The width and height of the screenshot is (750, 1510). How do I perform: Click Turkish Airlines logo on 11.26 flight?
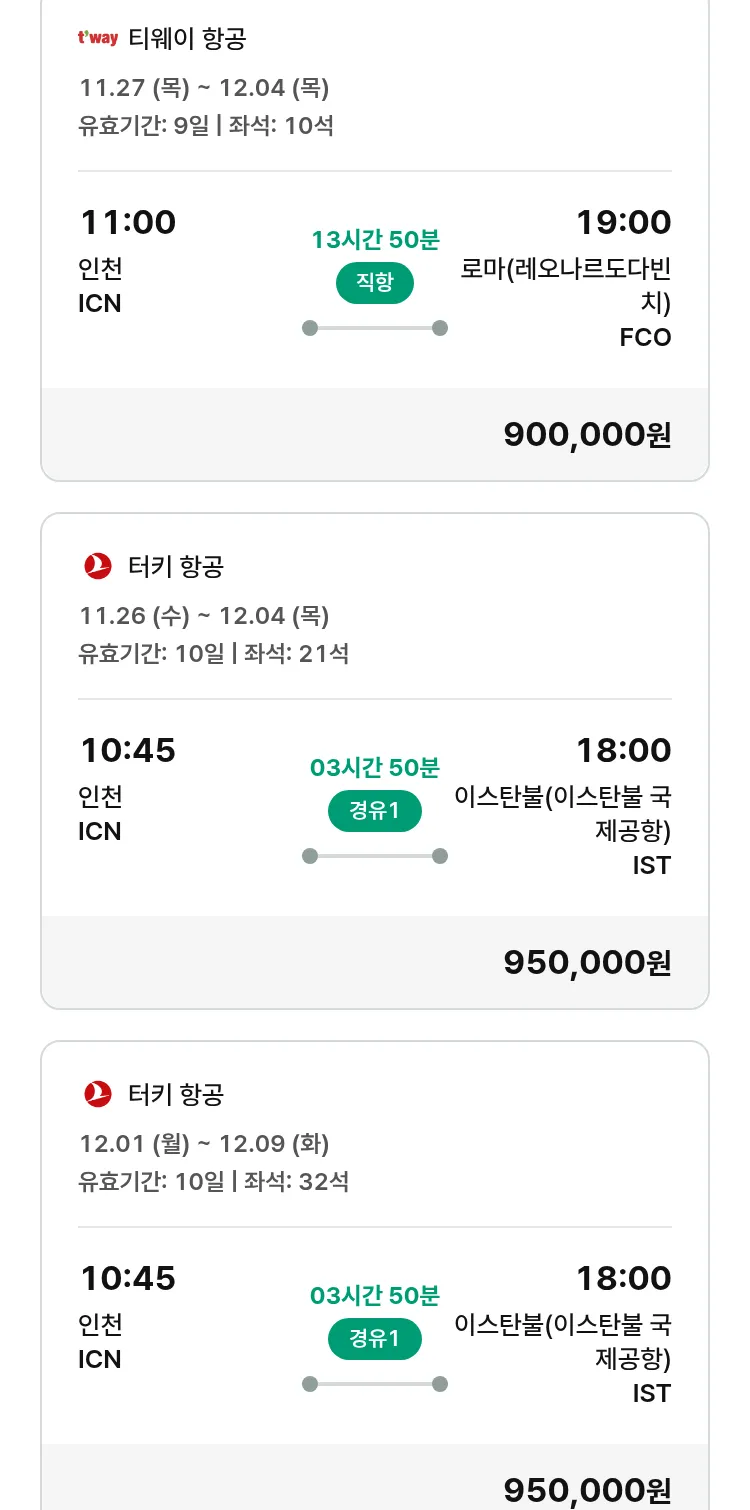(x=98, y=566)
